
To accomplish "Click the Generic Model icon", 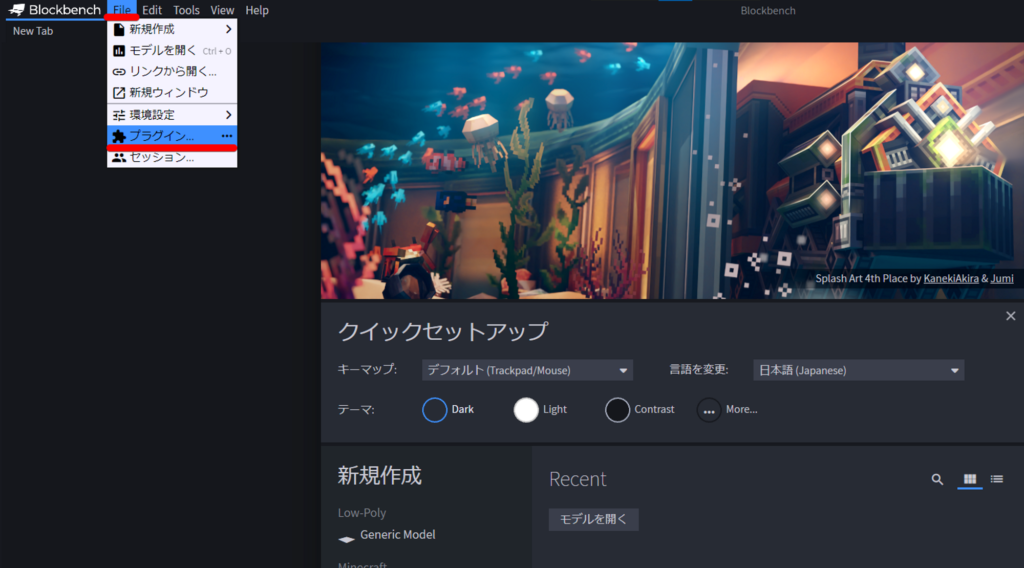I will (x=346, y=537).
